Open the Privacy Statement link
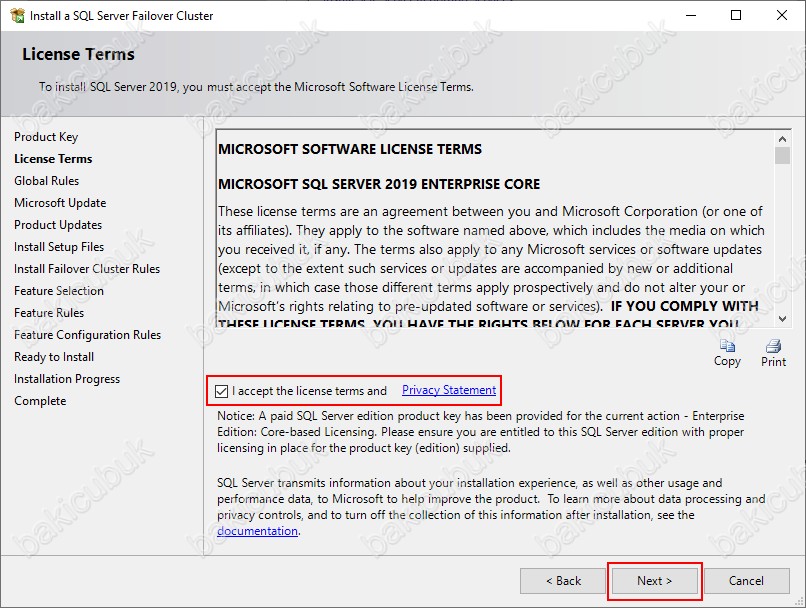The height and width of the screenshot is (608, 806). point(449,390)
